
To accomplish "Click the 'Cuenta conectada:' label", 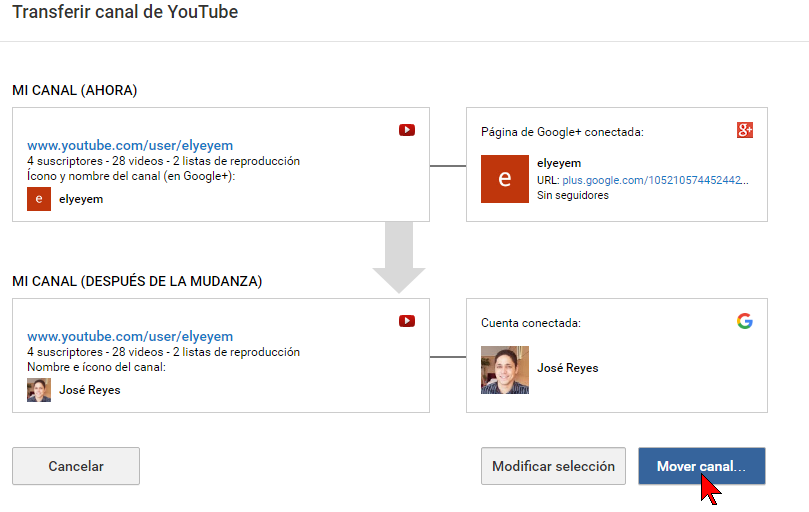I will [531, 323].
